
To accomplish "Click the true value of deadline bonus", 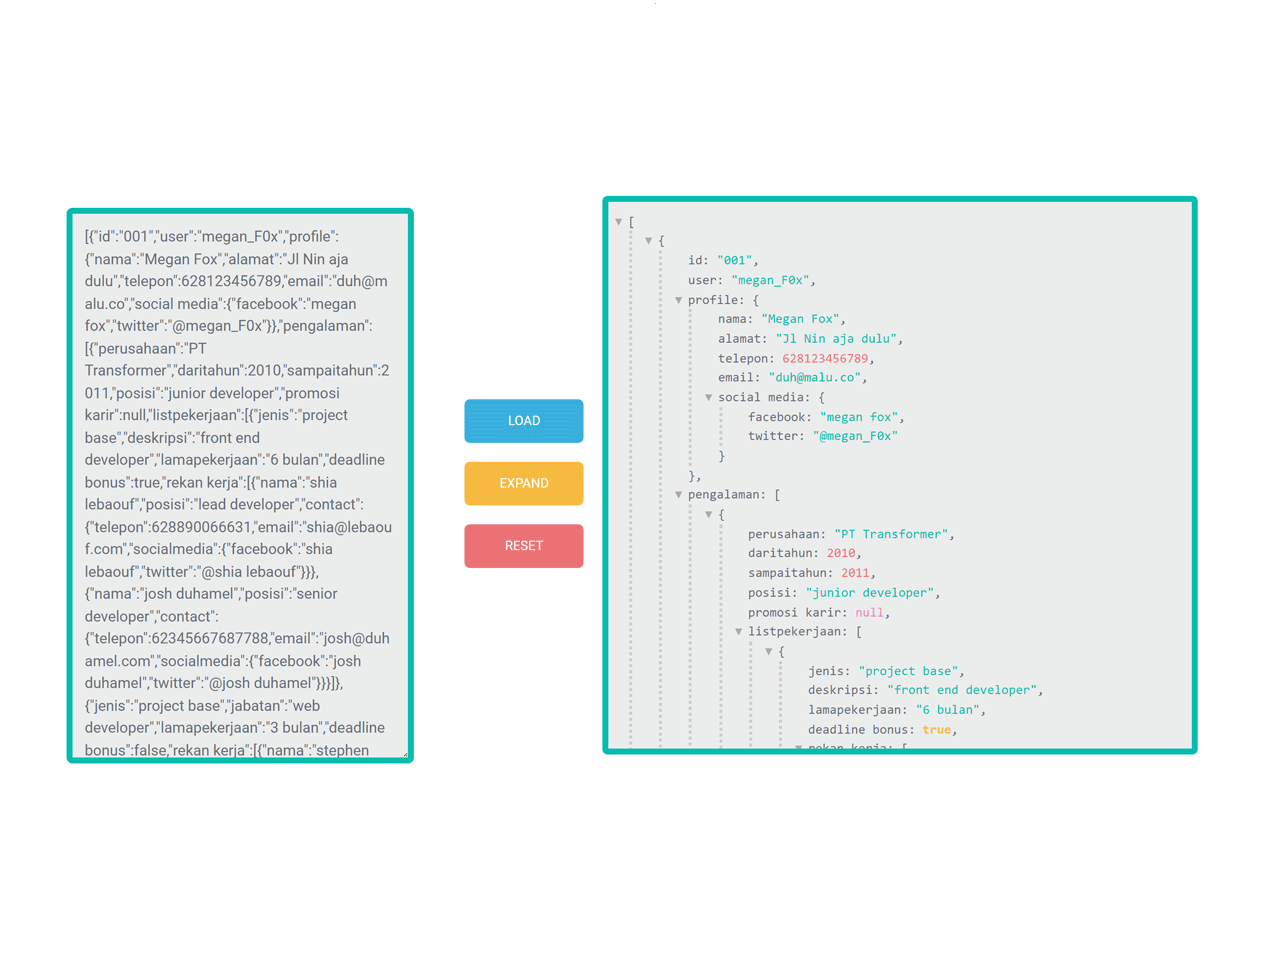I will click(x=936, y=729).
